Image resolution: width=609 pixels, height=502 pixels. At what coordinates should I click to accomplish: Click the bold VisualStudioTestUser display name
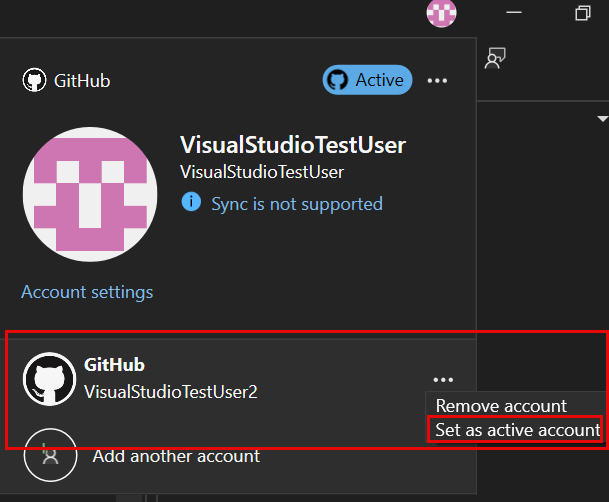[292, 145]
